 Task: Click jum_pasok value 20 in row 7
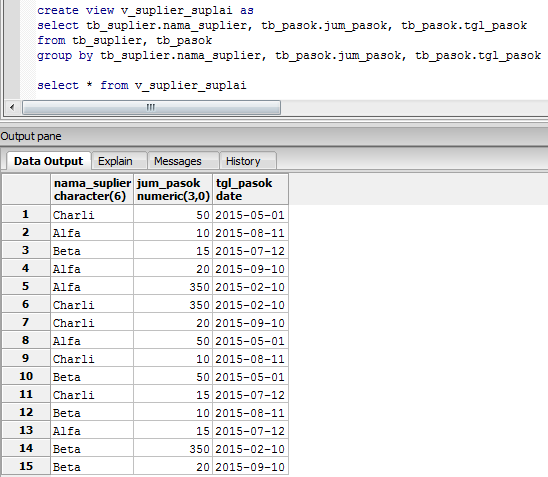pos(173,322)
